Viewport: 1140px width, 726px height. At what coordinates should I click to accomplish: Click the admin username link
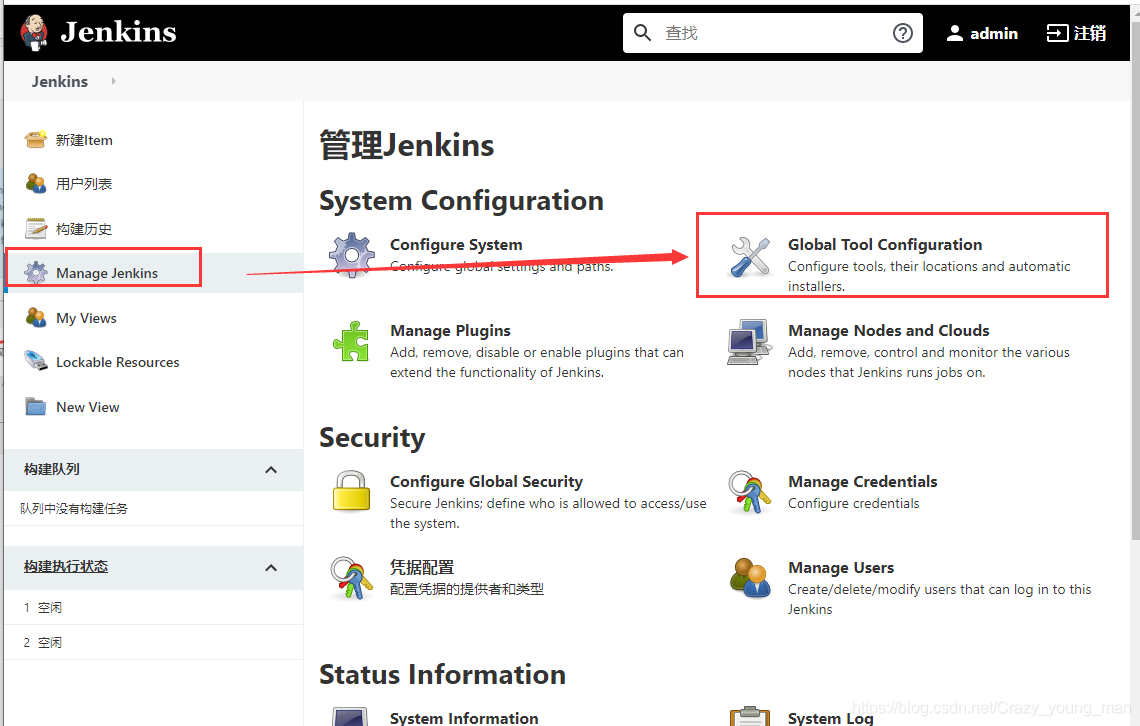point(994,33)
